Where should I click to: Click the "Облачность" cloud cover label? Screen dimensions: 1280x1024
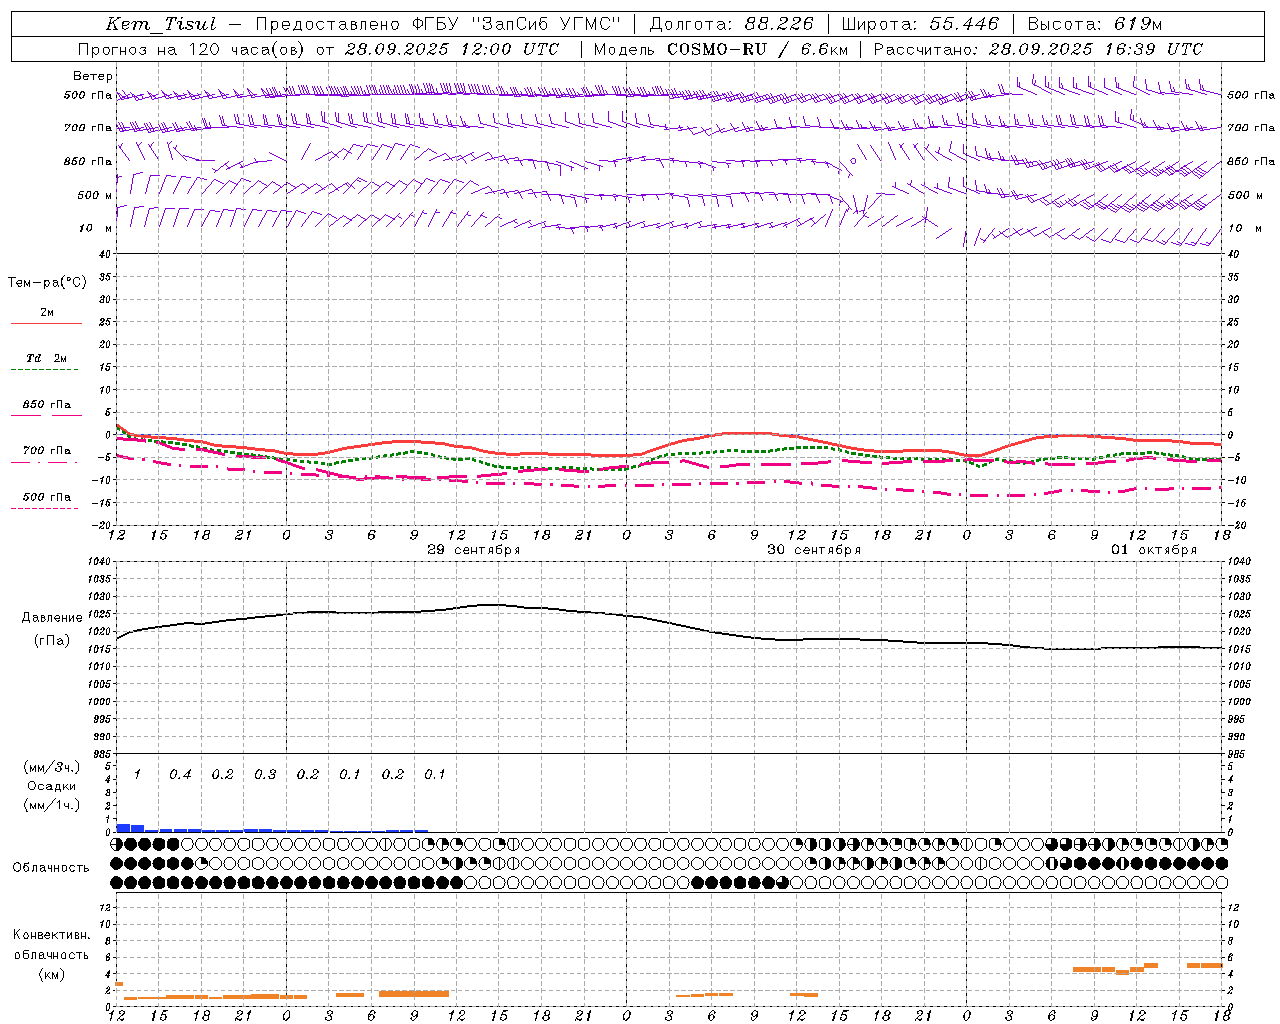point(51,867)
